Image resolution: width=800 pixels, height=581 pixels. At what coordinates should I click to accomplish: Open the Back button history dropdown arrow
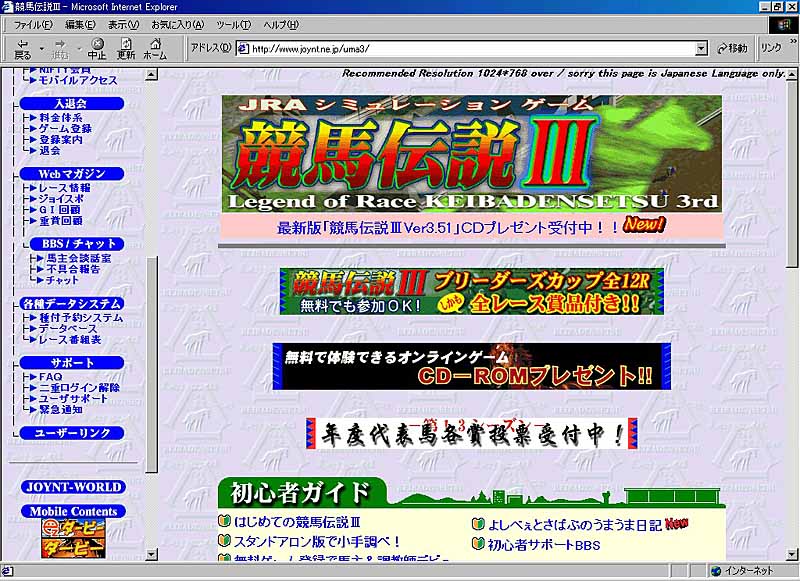pos(41,49)
